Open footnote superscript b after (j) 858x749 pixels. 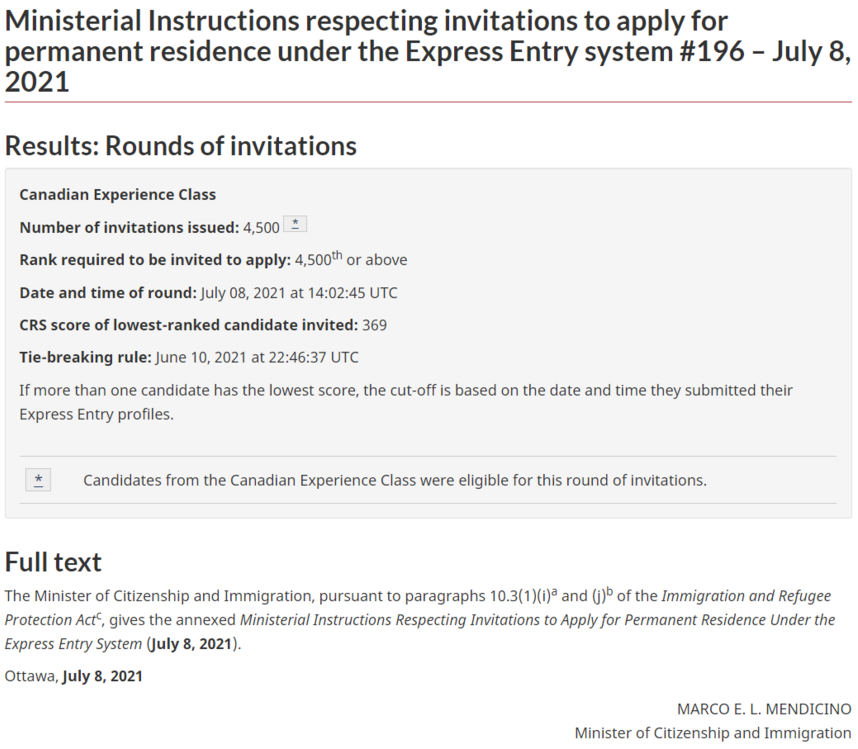point(608,592)
